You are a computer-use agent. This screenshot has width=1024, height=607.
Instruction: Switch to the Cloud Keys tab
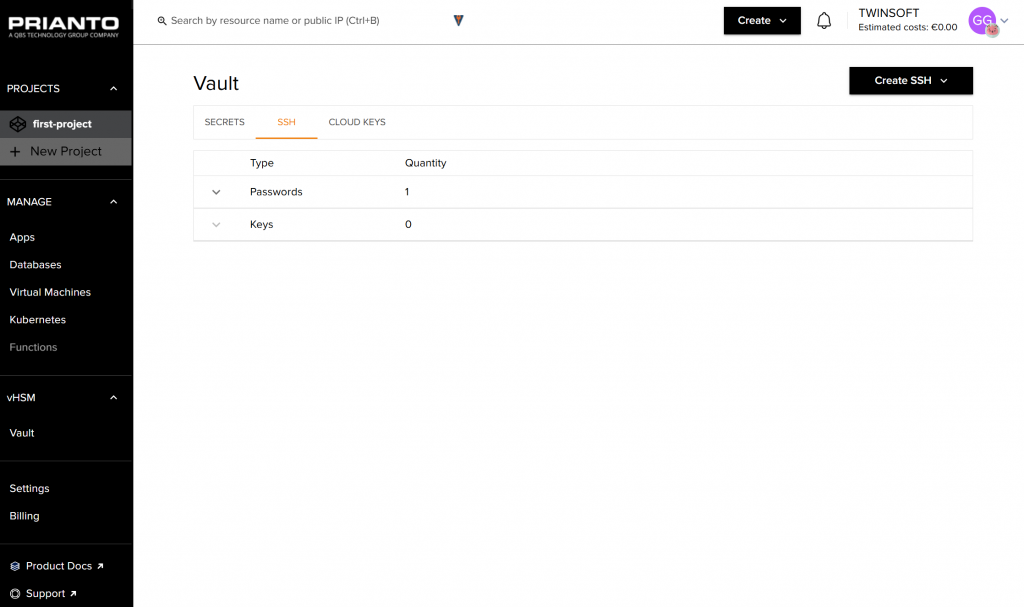357,122
